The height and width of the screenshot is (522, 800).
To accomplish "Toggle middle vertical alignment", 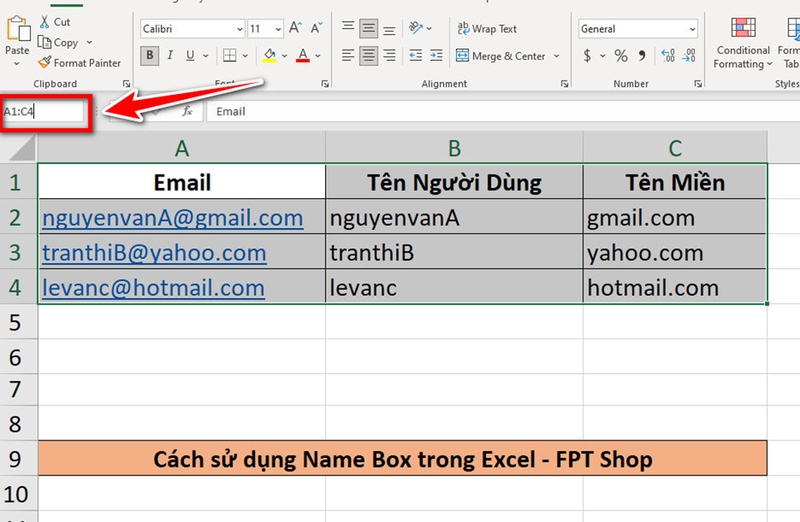I will (x=368, y=29).
